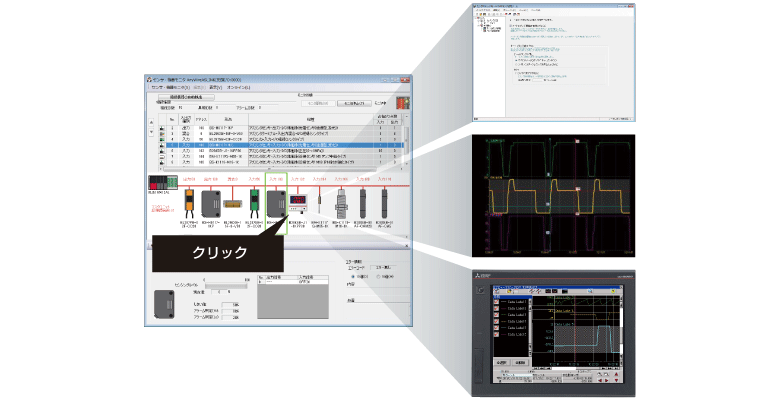This screenshot has height=400, width=780.
Task: Click the threaded cylindrical proximity sensor icon
Action: [x=341, y=203]
